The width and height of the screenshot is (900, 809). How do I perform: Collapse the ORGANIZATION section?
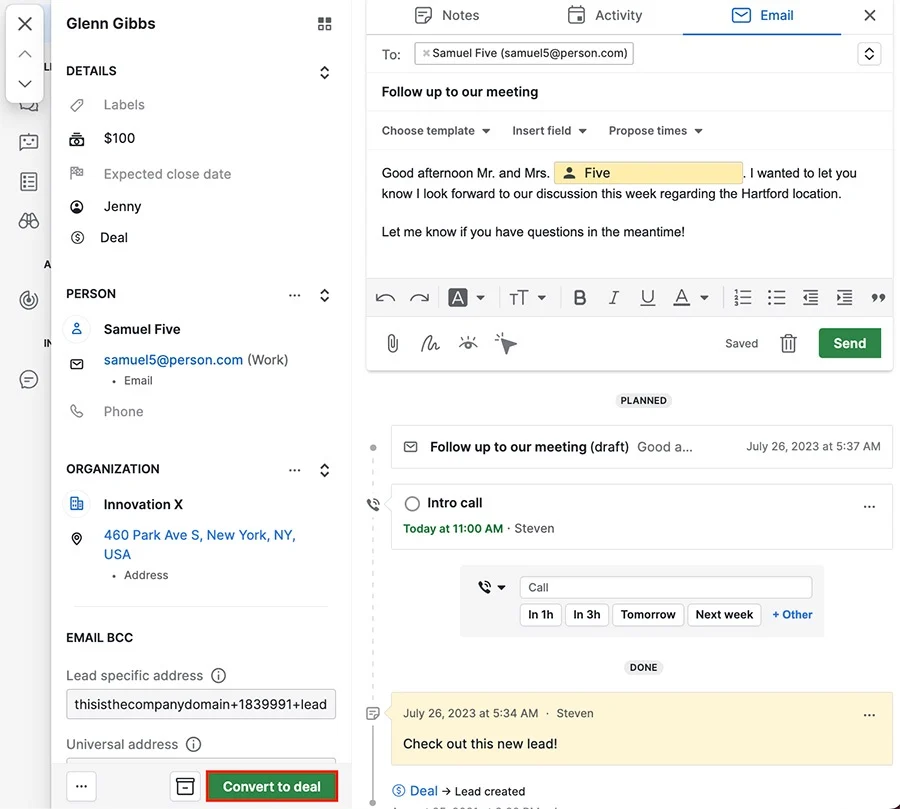(x=324, y=470)
